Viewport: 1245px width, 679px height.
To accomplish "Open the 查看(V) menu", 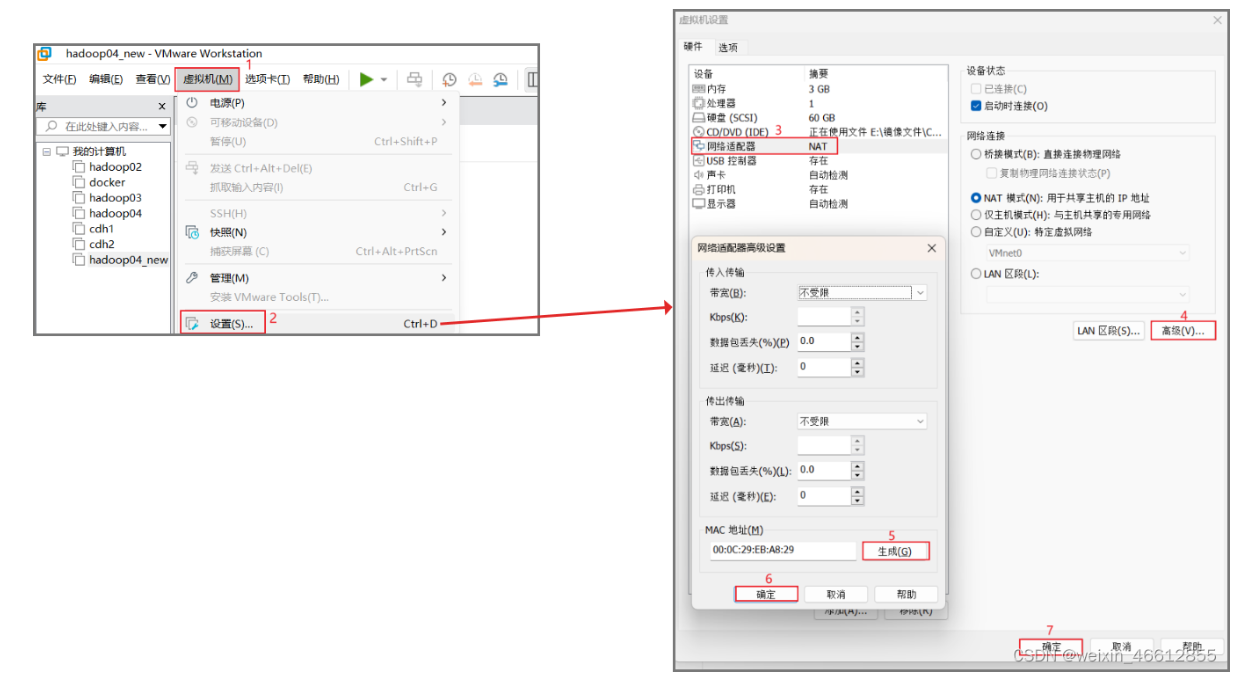I will pos(153,80).
